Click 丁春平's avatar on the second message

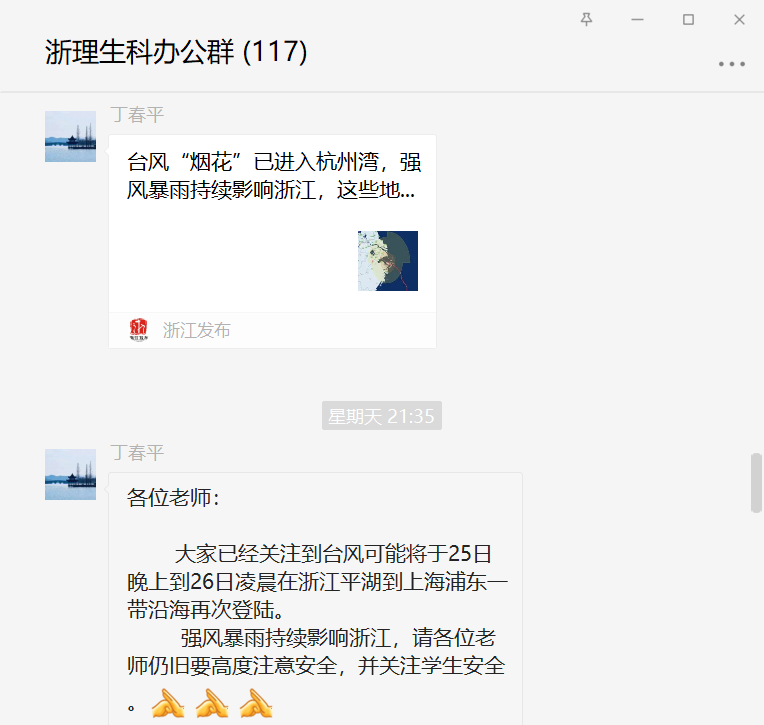(x=71, y=475)
